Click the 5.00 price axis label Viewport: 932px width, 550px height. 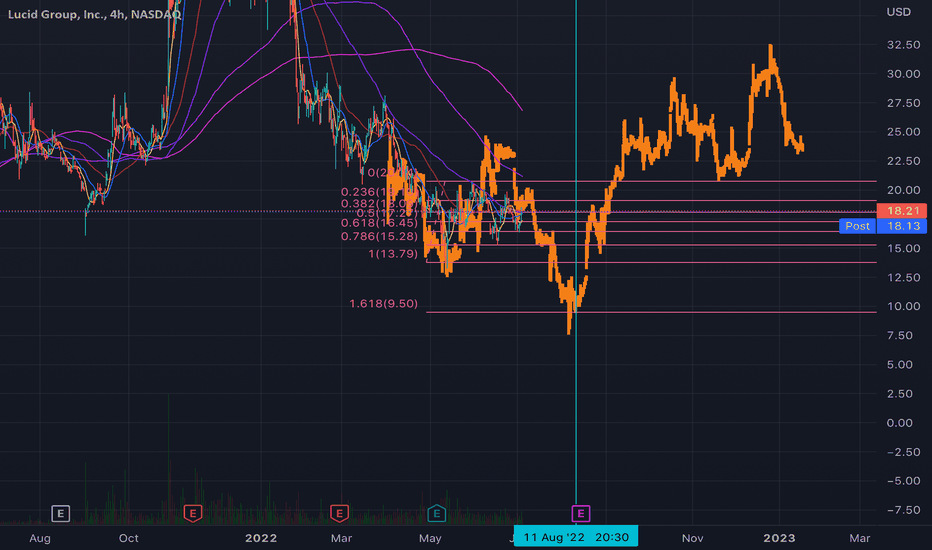pyautogui.click(x=899, y=364)
